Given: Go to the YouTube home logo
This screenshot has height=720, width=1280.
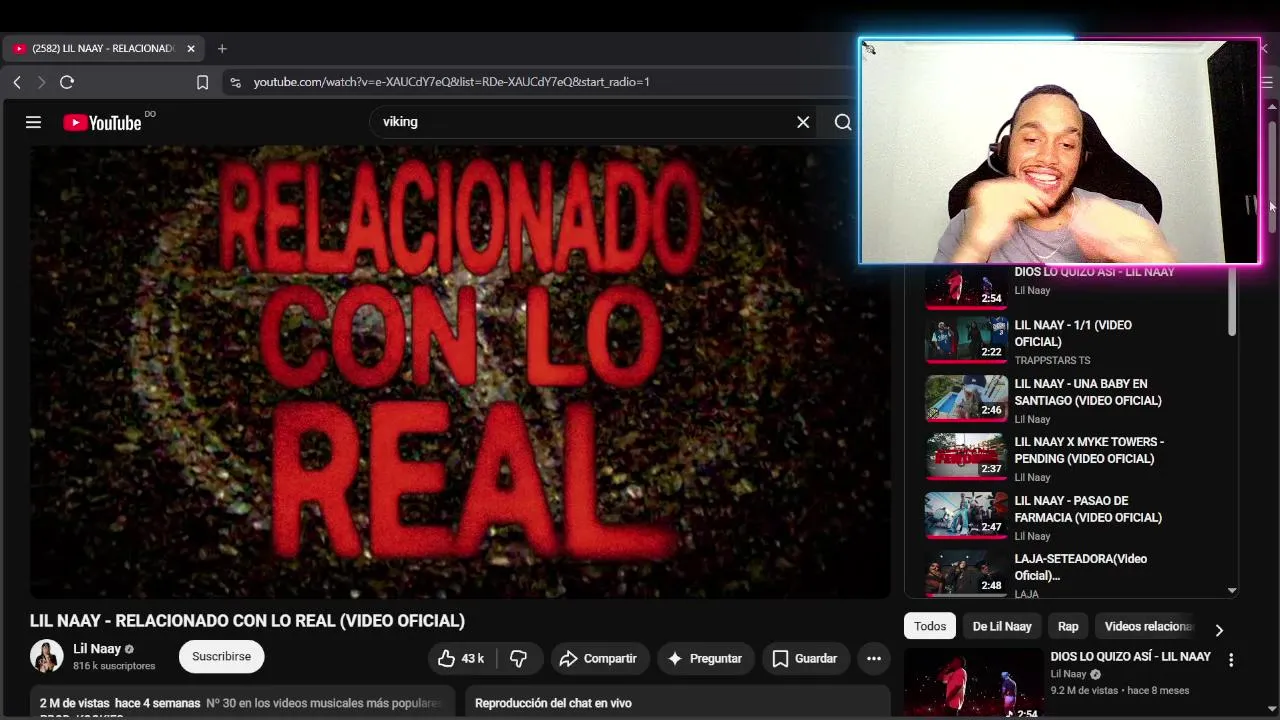Looking at the screenshot, I should click(x=103, y=122).
